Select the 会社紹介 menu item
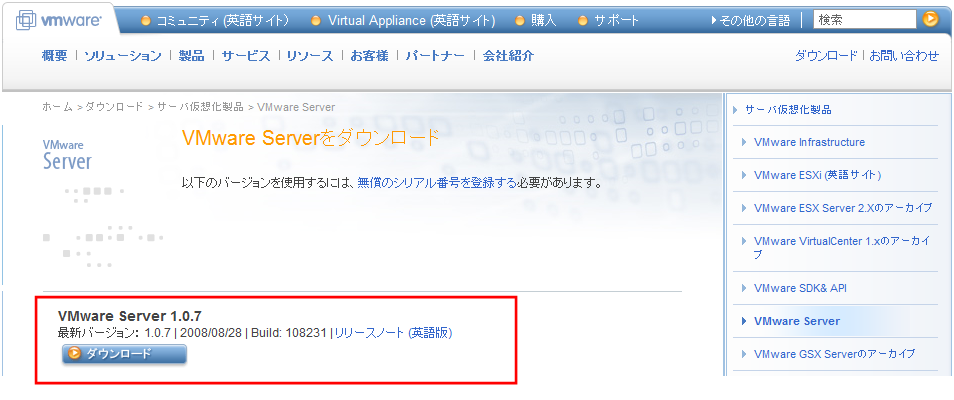 coord(509,56)
